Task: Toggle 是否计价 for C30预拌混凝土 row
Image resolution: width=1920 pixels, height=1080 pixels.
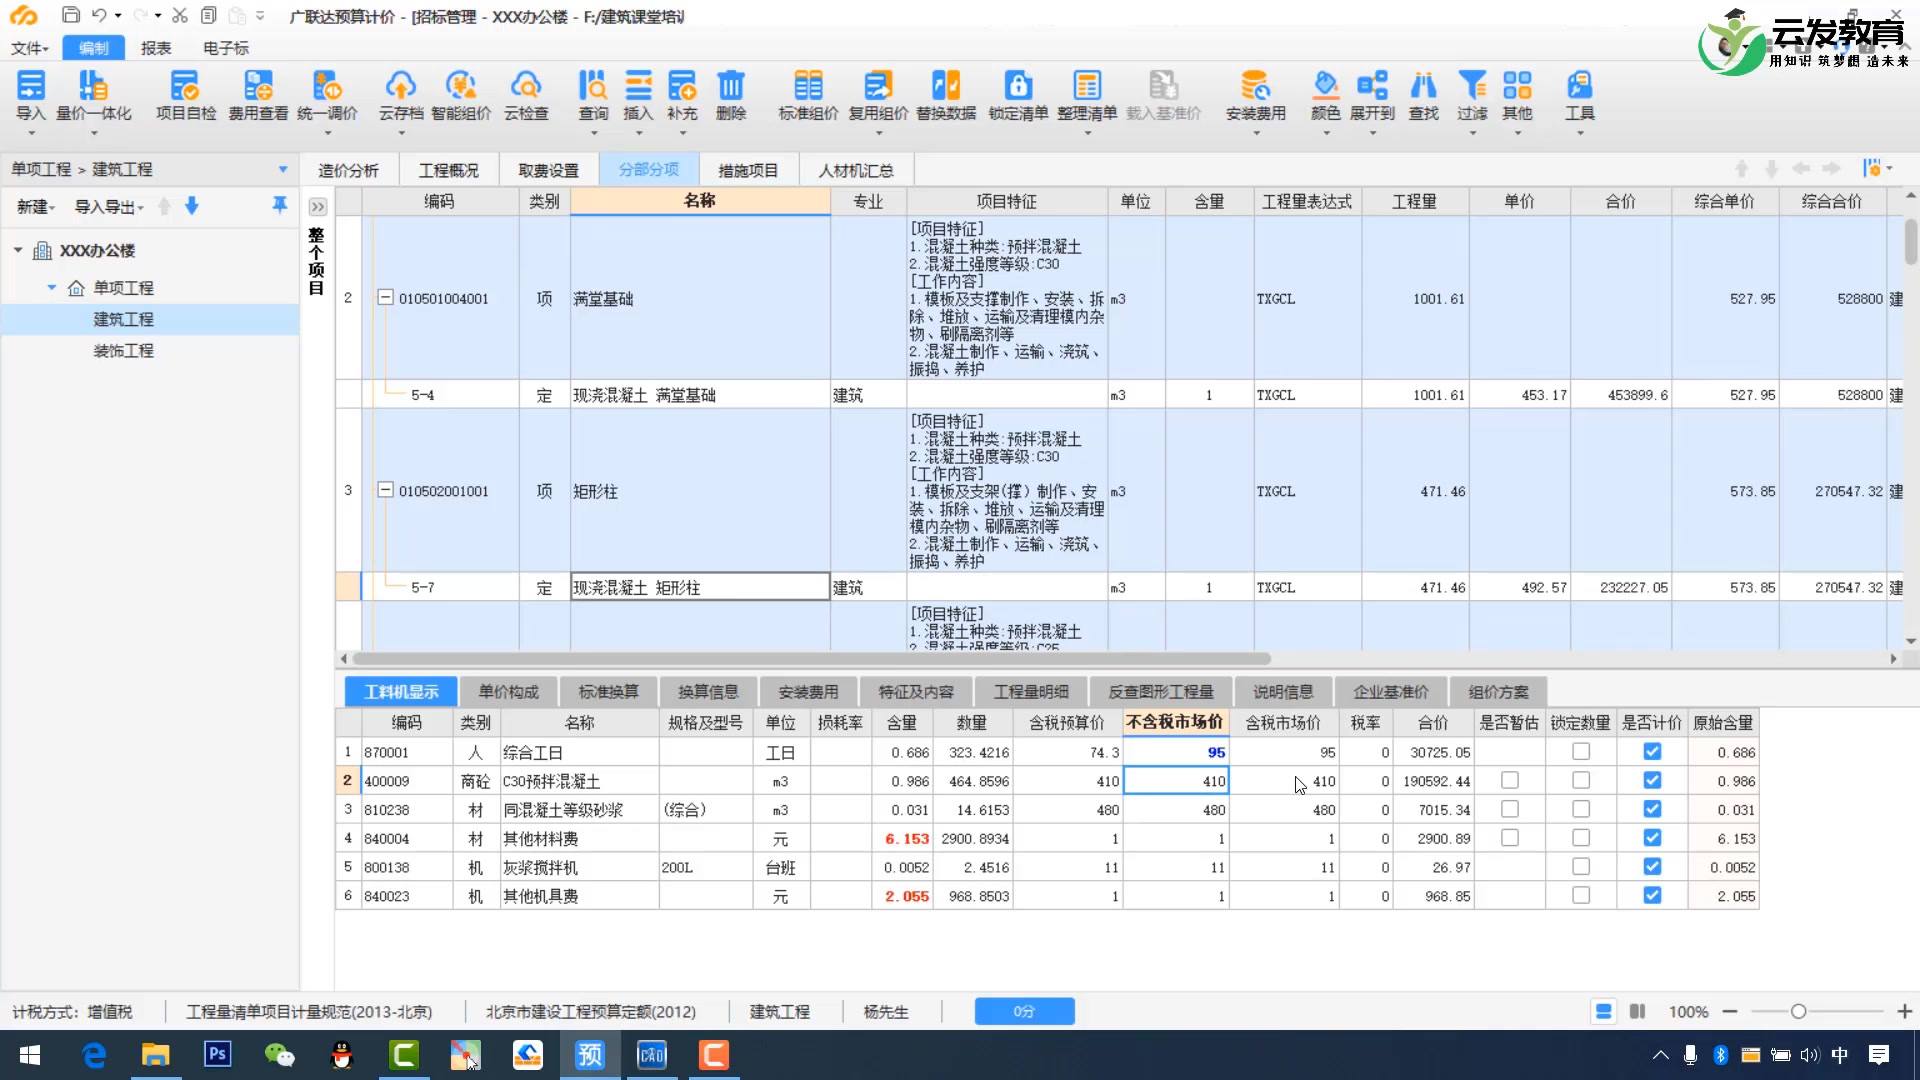Action: pos(1652,780)
